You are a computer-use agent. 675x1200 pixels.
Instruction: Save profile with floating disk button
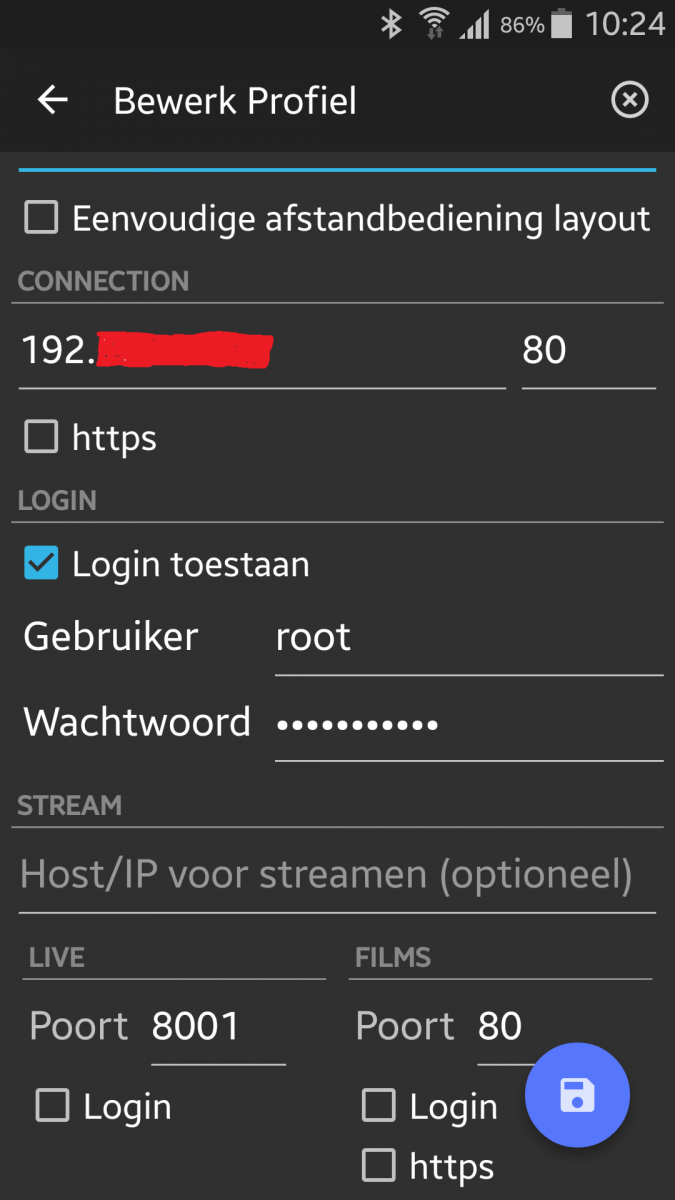coord(577,1095)
